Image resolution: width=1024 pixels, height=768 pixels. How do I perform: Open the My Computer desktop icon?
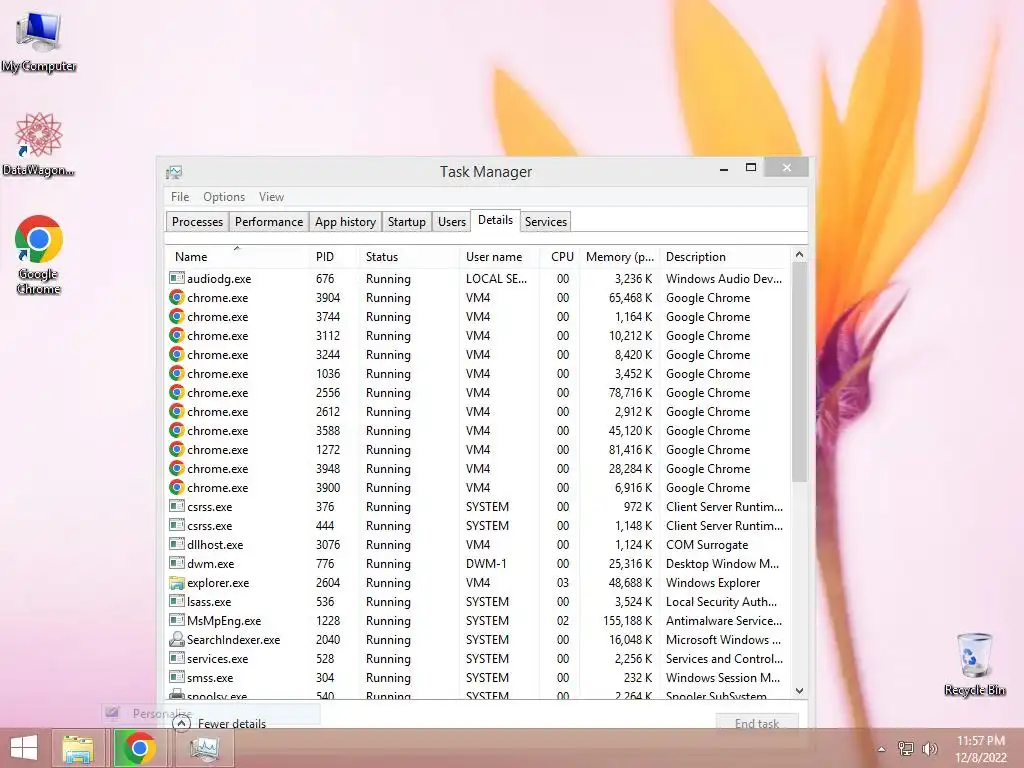point(39,40)
